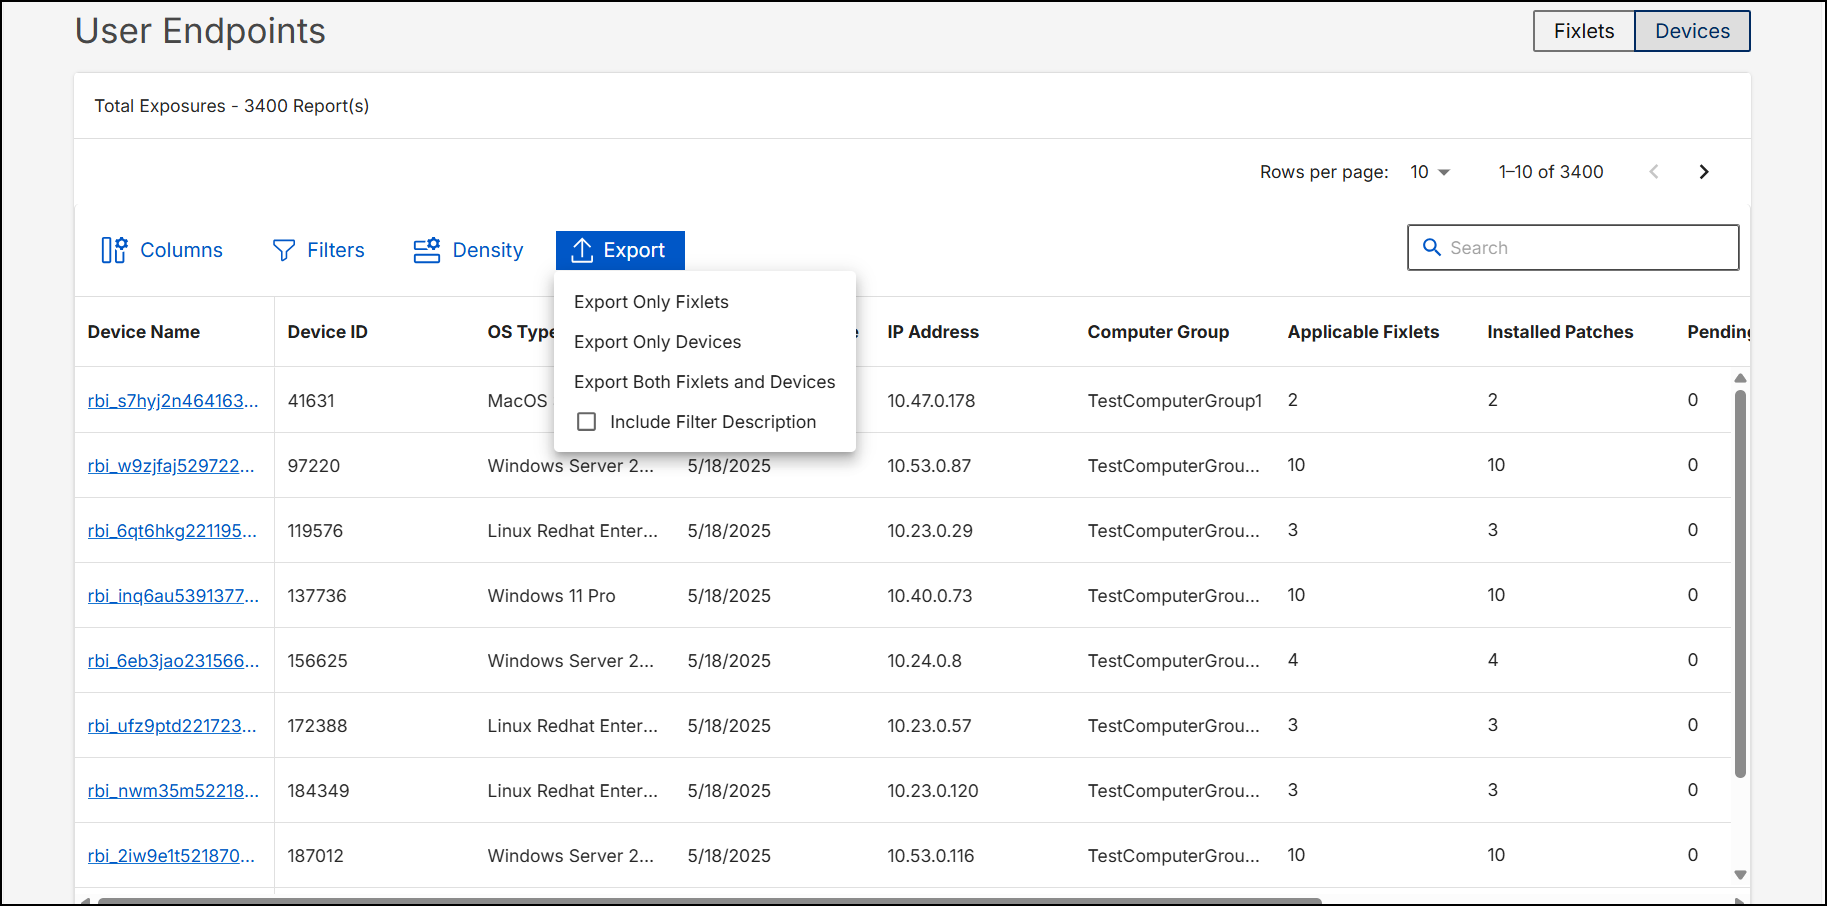Image resolution: width=1827 pixels, height=906 pixels.
Task: Select Export Only Fixlets option
Action: pyautogui.click(x=650, y=301)
